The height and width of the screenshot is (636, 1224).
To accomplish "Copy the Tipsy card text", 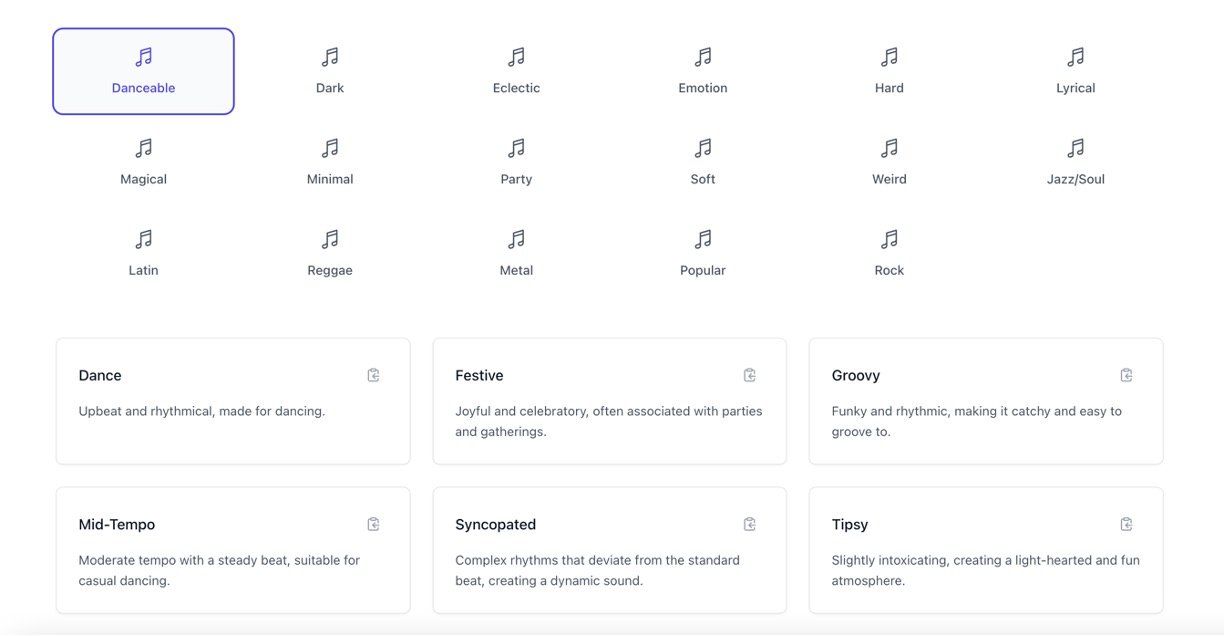I will [1126, 524].
